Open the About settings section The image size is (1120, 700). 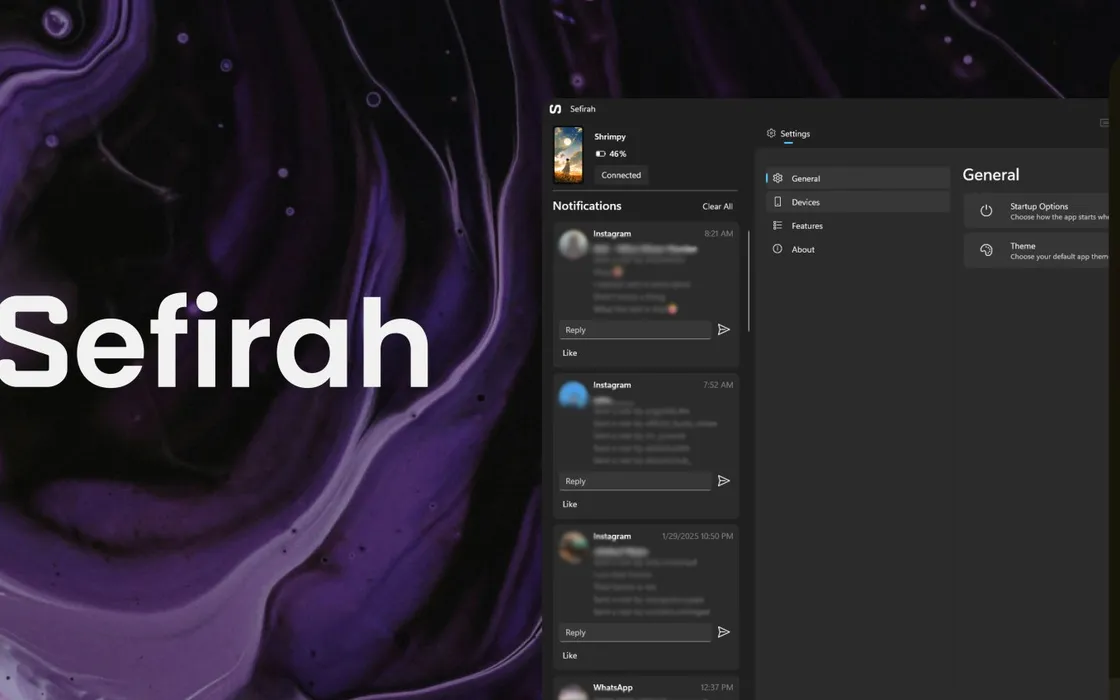coord(858,249)
